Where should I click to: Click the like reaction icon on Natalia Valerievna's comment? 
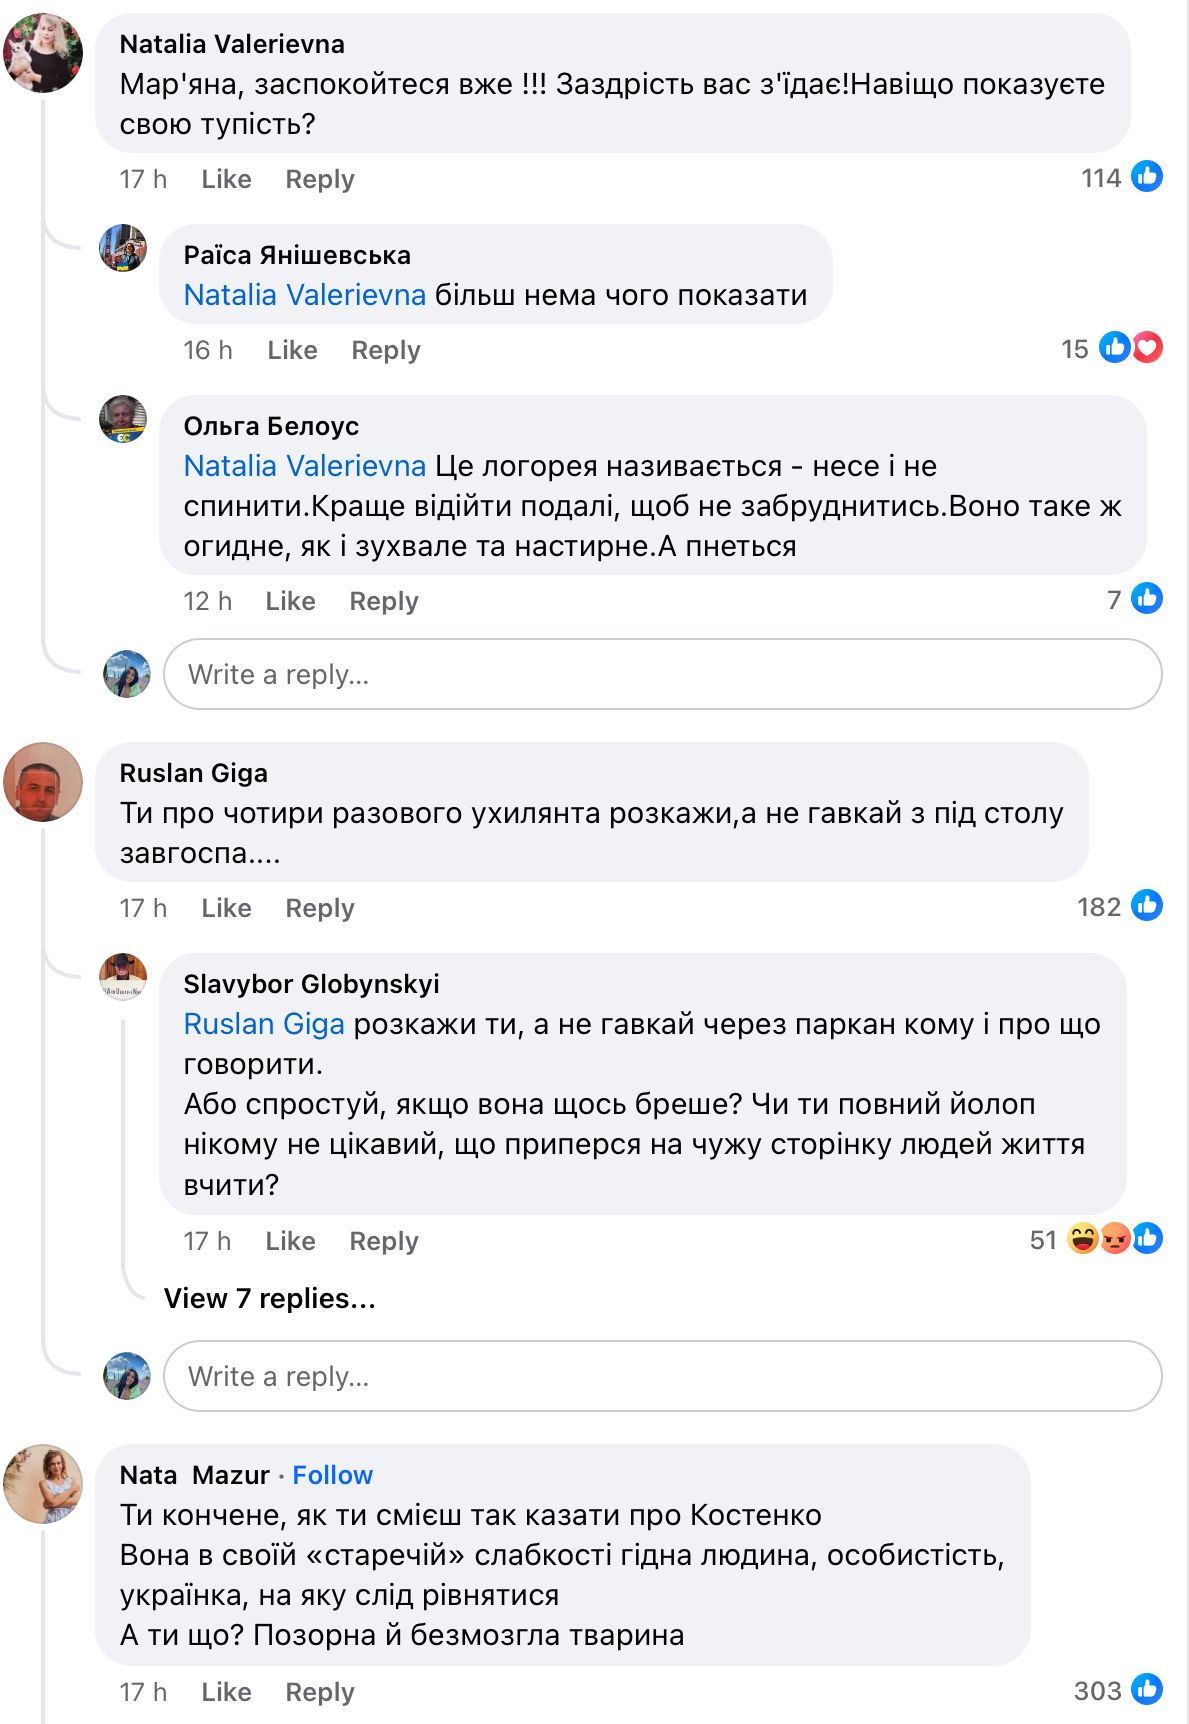(x=1146, y=177)
